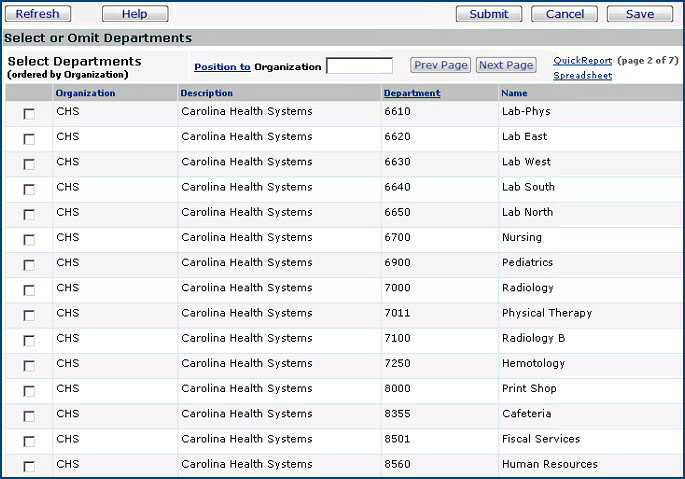Tick the Radiology 7000 checkbox
This screenshot has height=479, width=685.
click(29, 290)
